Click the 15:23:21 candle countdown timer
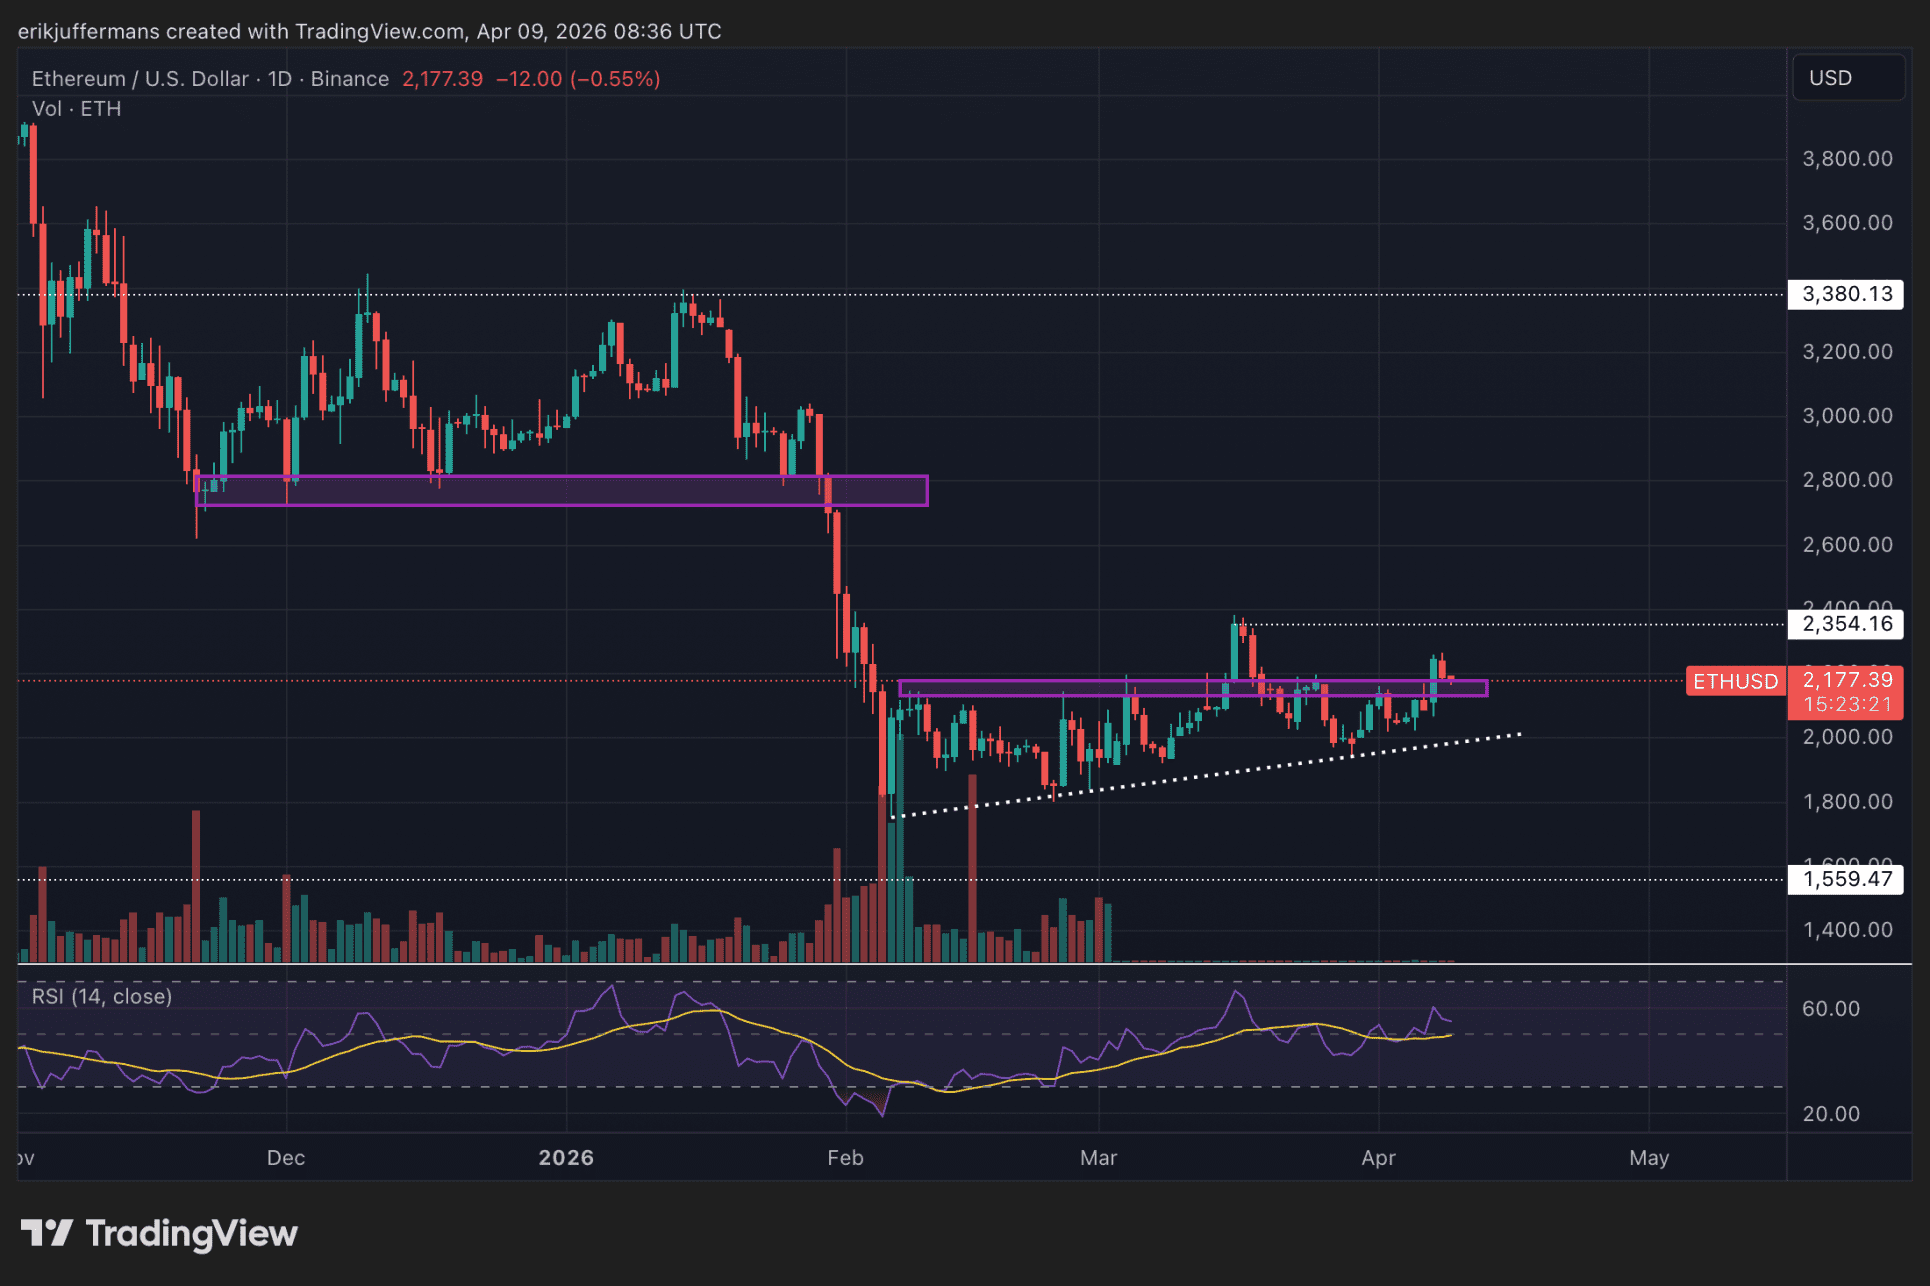 click(1847, 704)
